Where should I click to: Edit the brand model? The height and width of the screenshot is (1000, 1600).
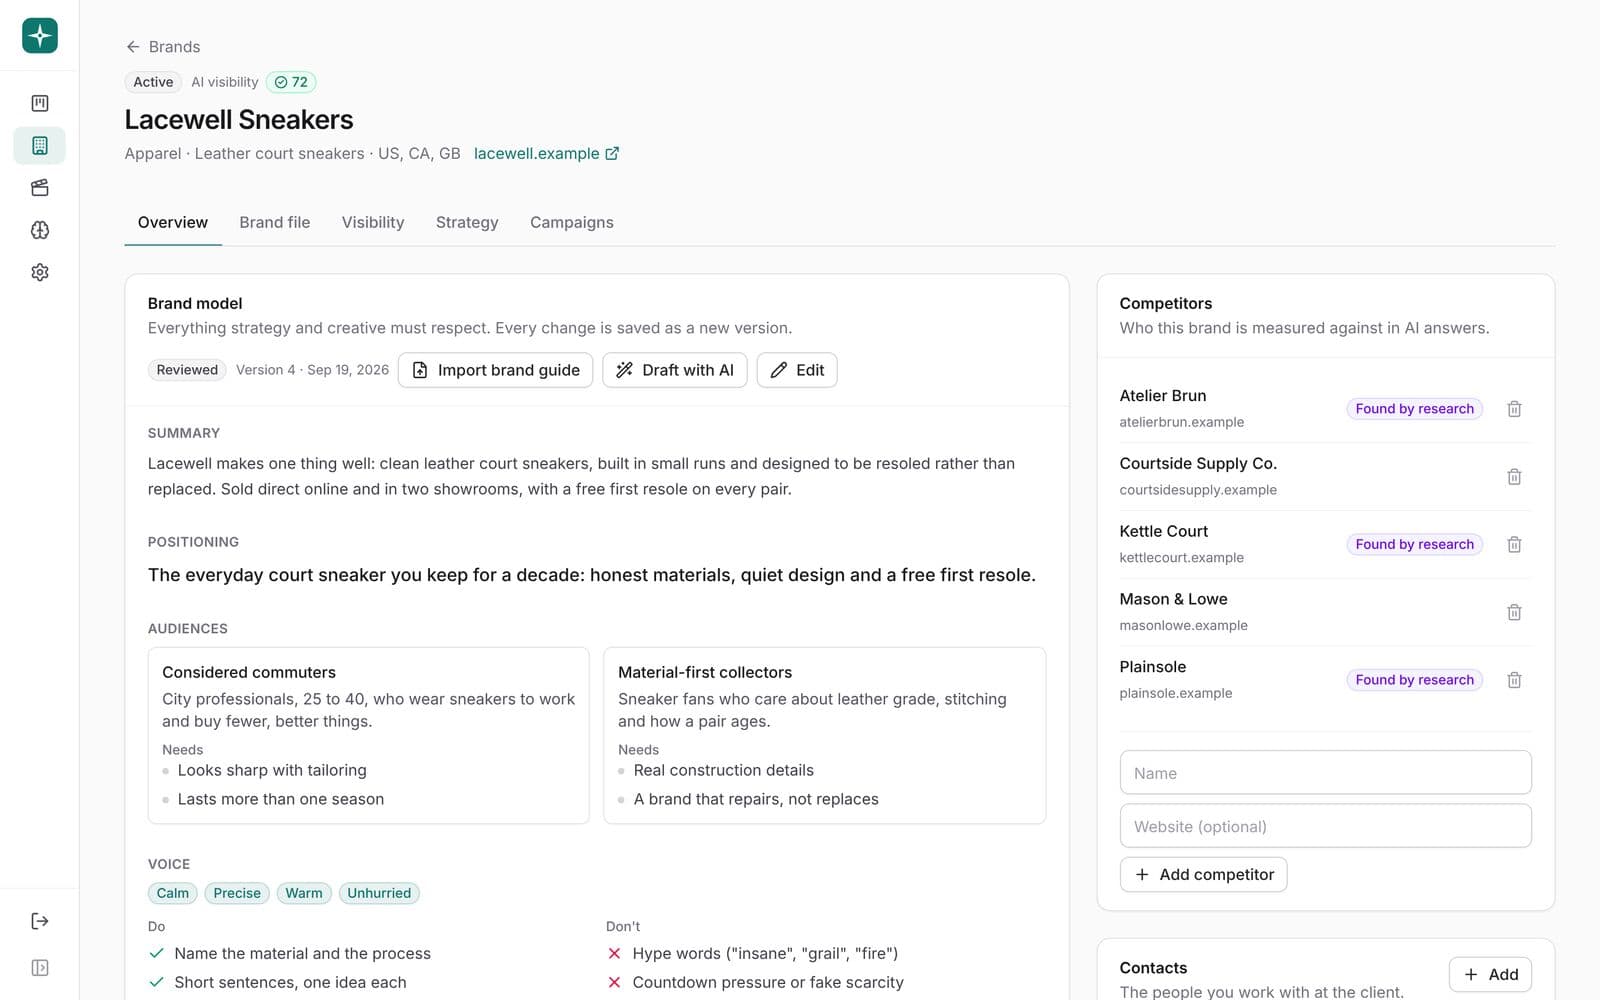pos(797,370)
